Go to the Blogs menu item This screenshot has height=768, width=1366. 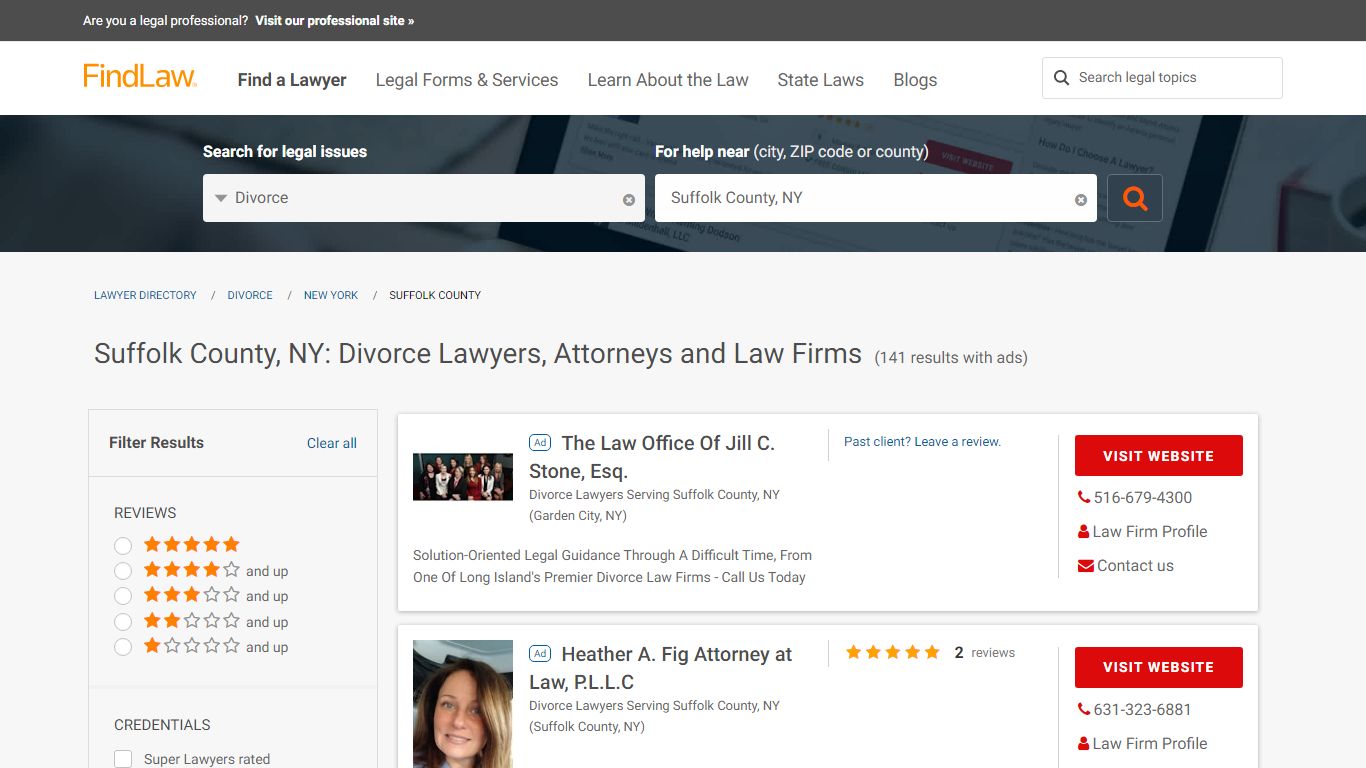click(915, 80)
